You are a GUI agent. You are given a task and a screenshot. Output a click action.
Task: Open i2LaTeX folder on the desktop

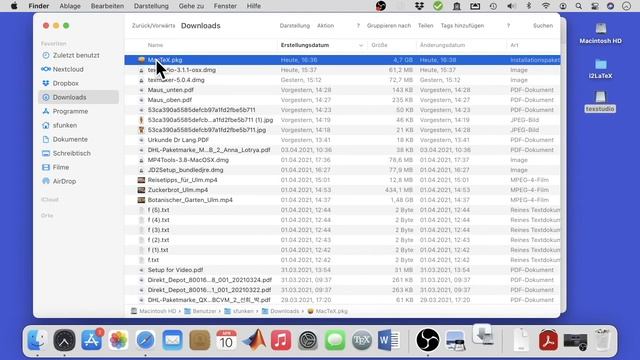pos(600,69)
